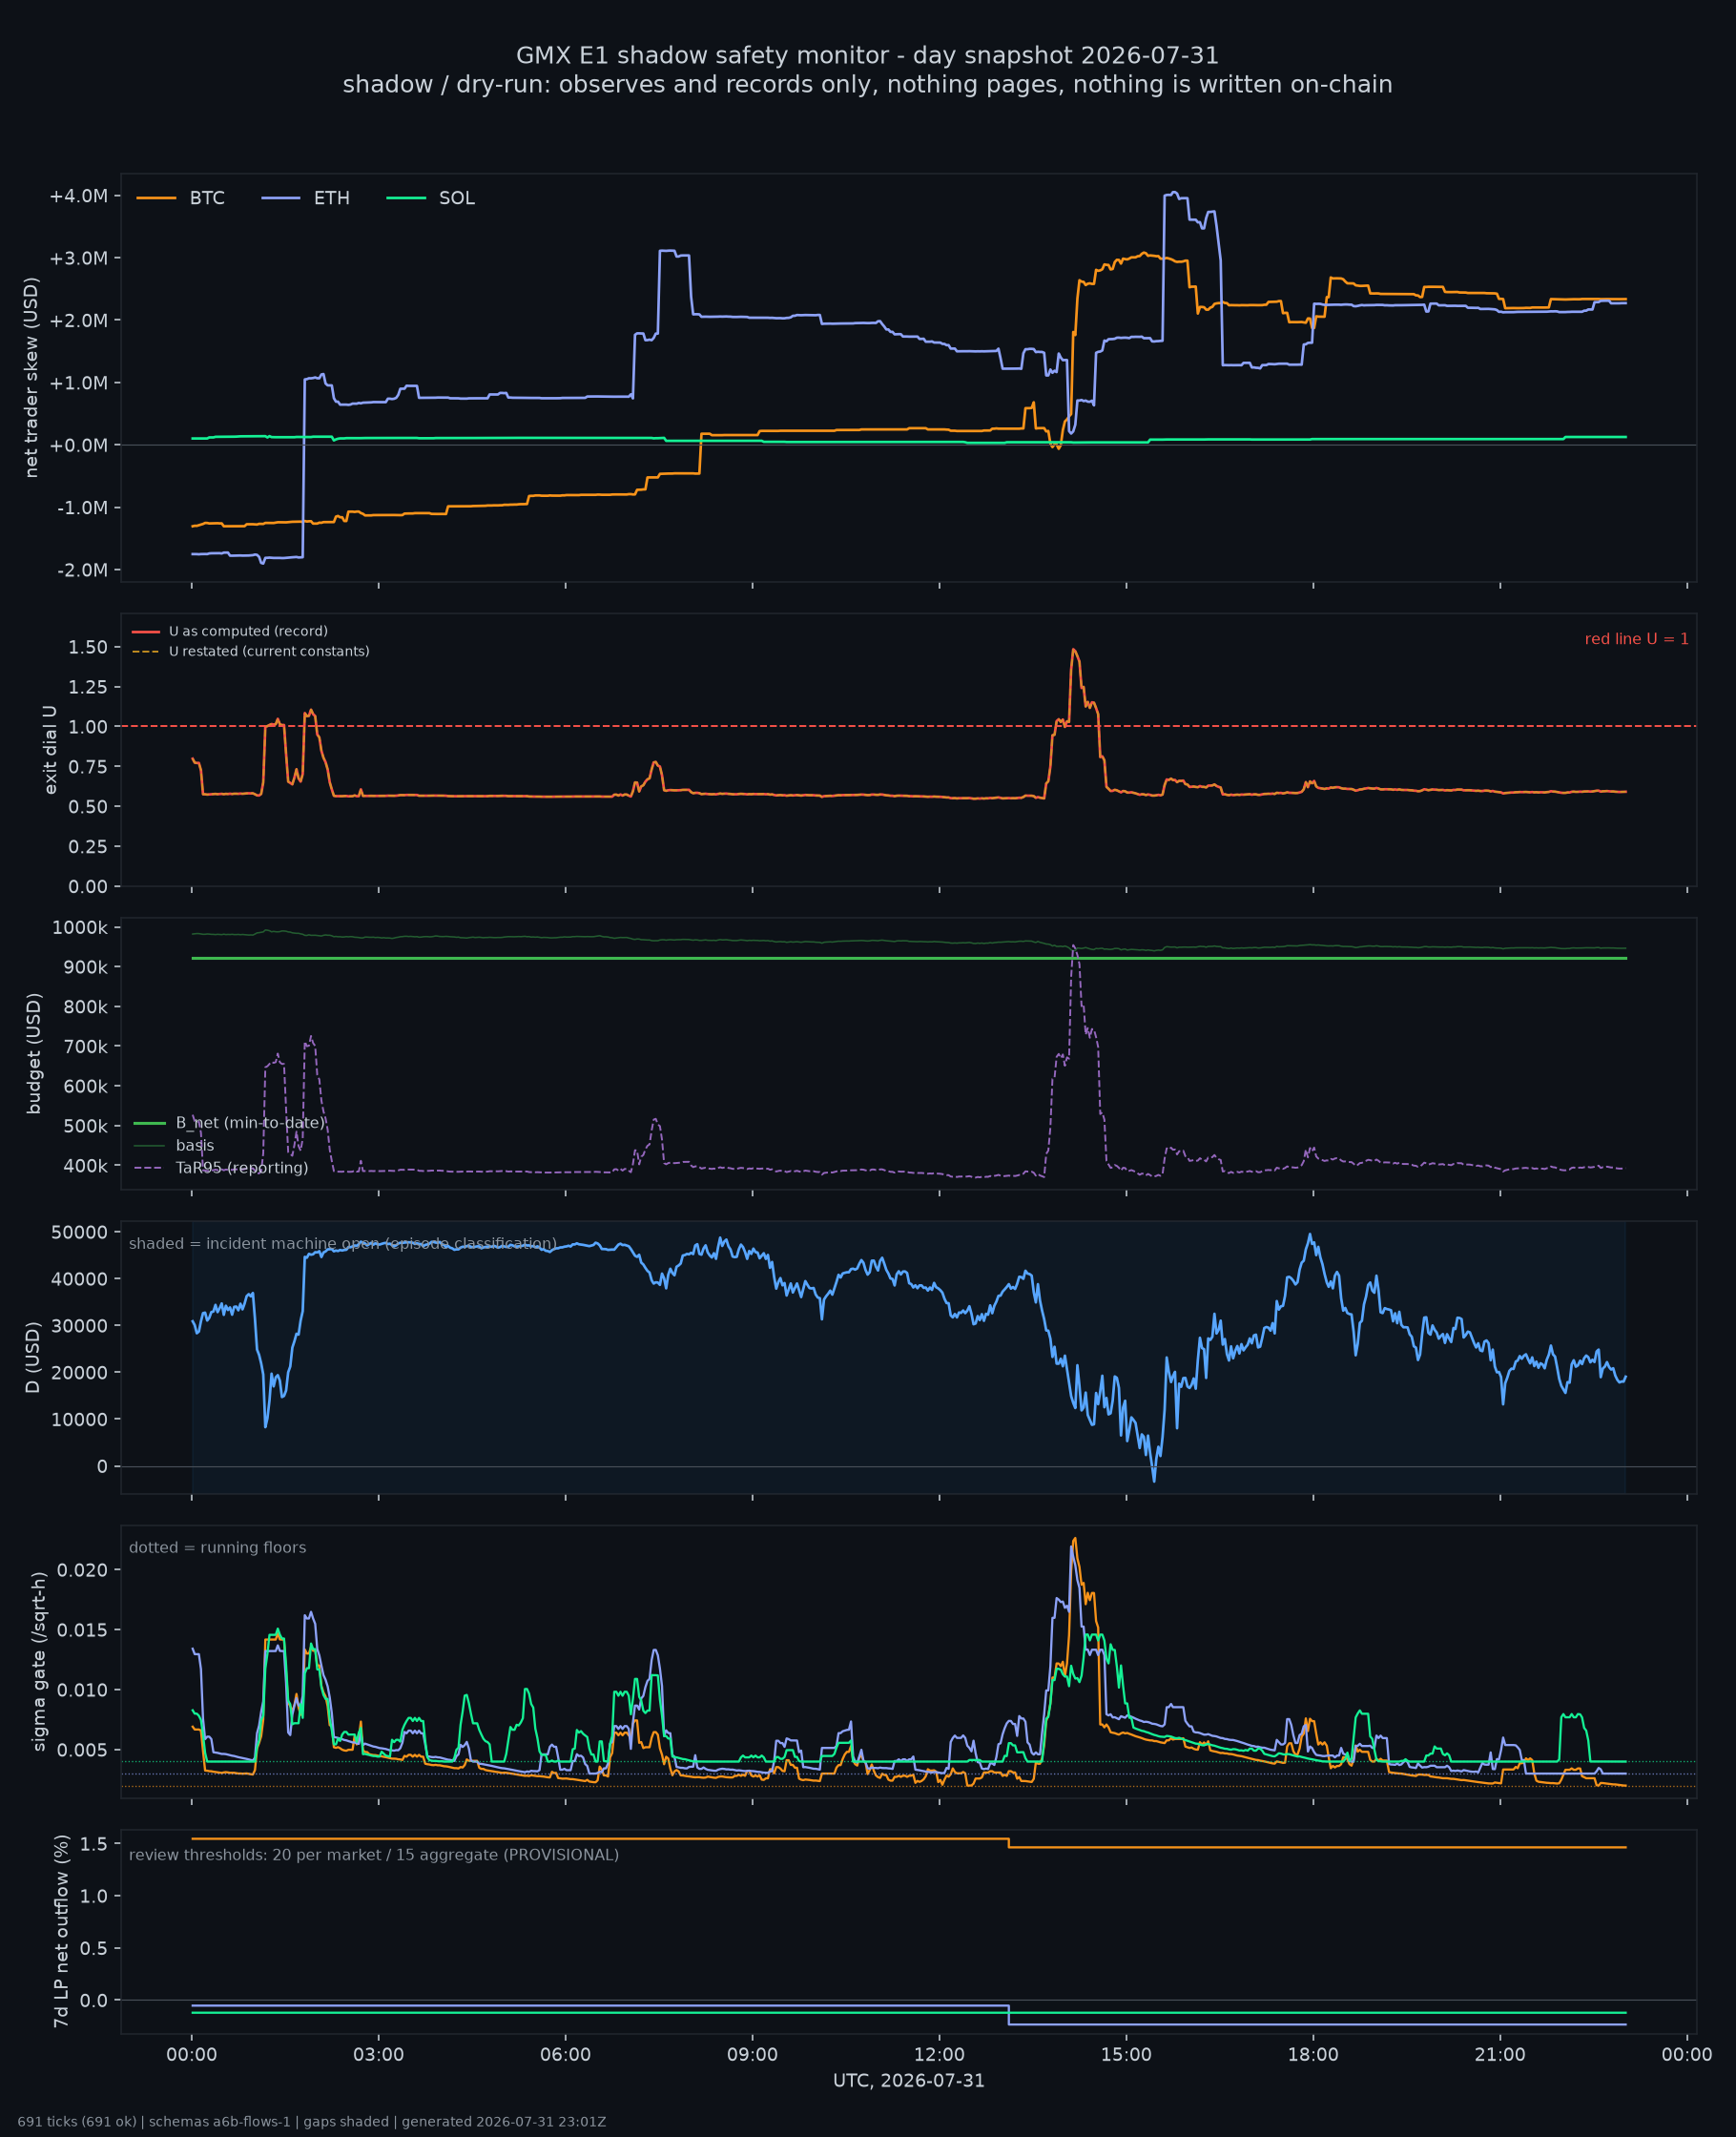Viewport: 1736px width, 2137px height.
Task: Click the D curve dip below zero
Action: (x=1154, y=1480)
